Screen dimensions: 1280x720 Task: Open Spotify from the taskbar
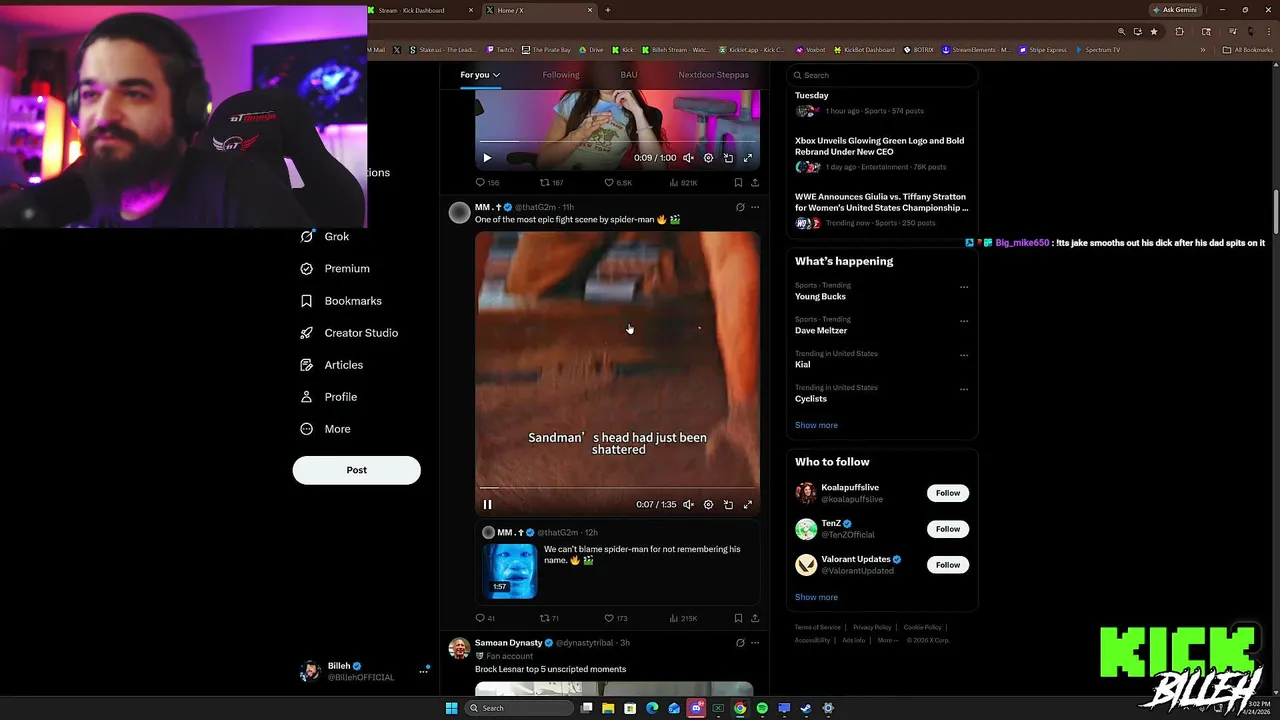click(762, 708)
